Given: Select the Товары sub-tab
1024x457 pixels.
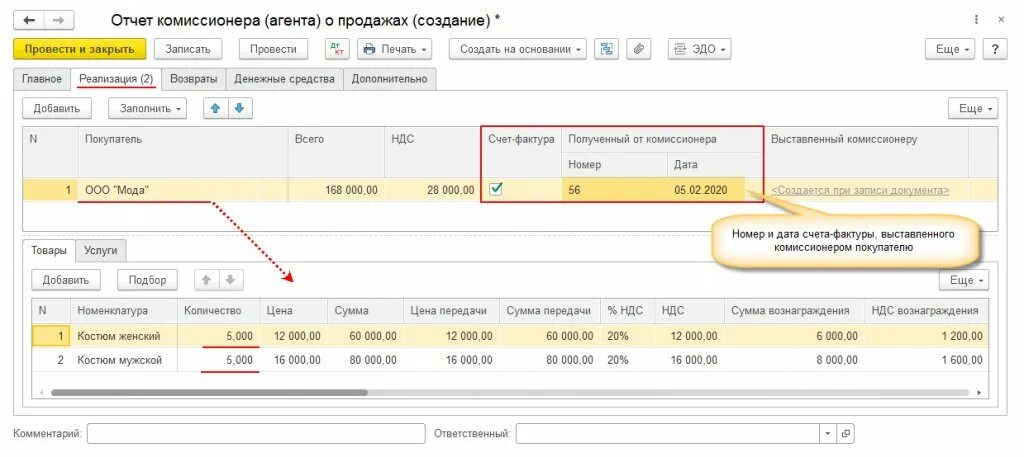Looking at the screenshot, I should tap(49, 250).
